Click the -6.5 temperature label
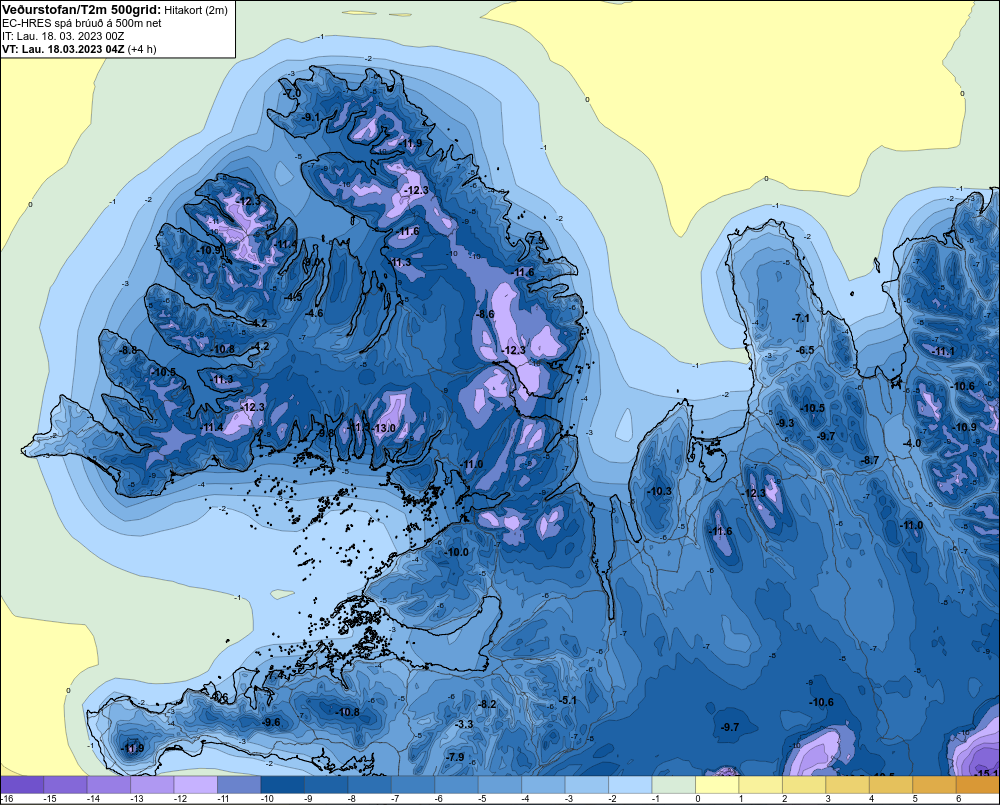This screenshot has width=1000, height=805. 805,350
